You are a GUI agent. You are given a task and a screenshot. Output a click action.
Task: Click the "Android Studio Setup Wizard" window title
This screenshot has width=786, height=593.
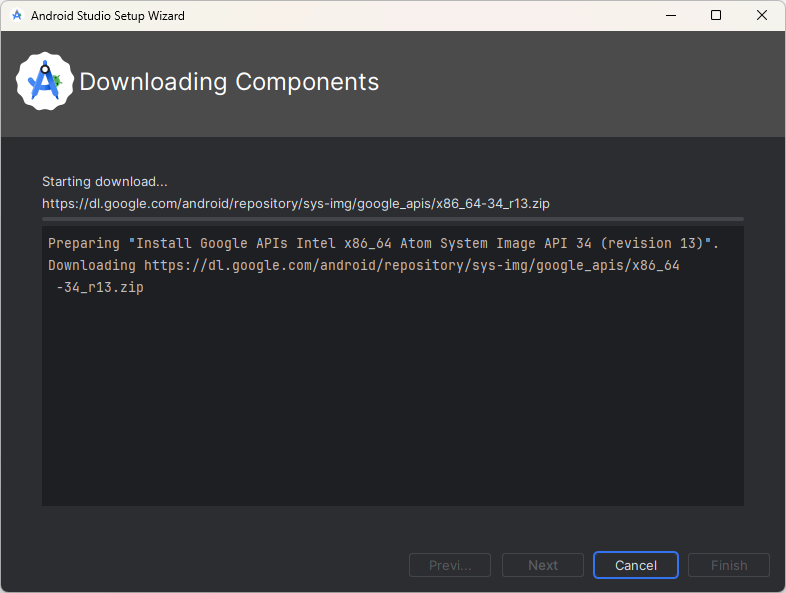108,16
